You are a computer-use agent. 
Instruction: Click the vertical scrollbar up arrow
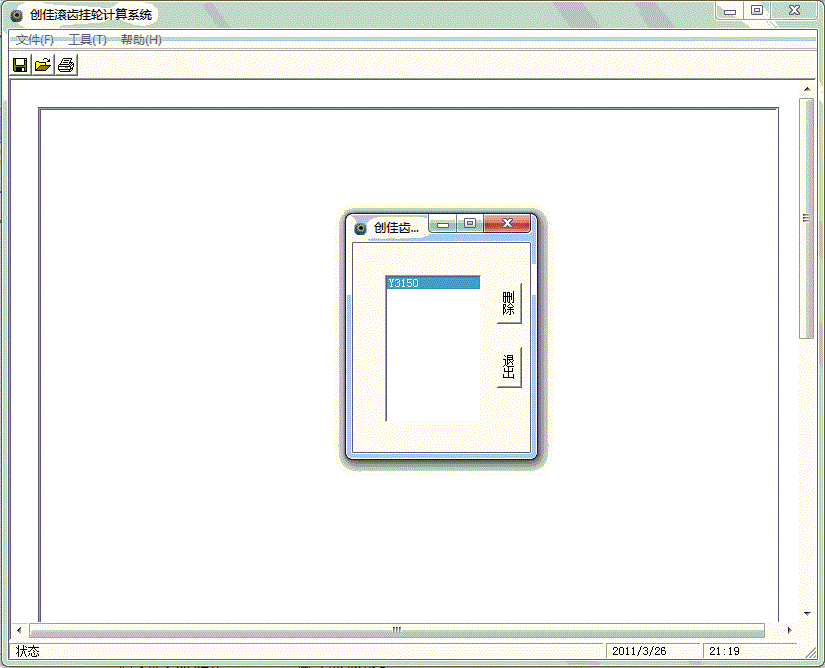click(807, 90)
